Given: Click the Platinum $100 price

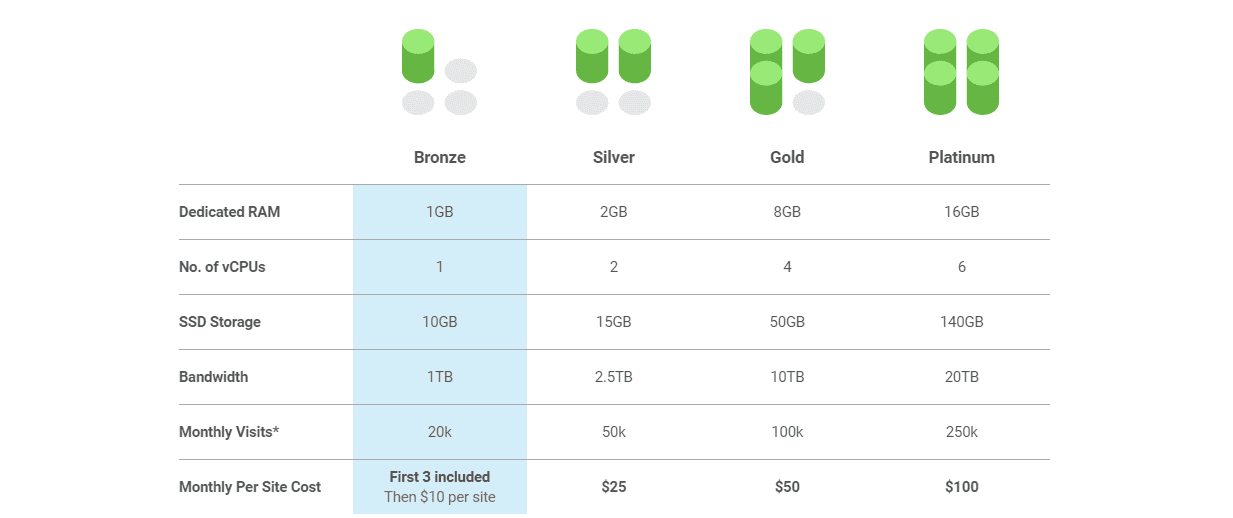Looking at the screenshot, I should [962, 487].
